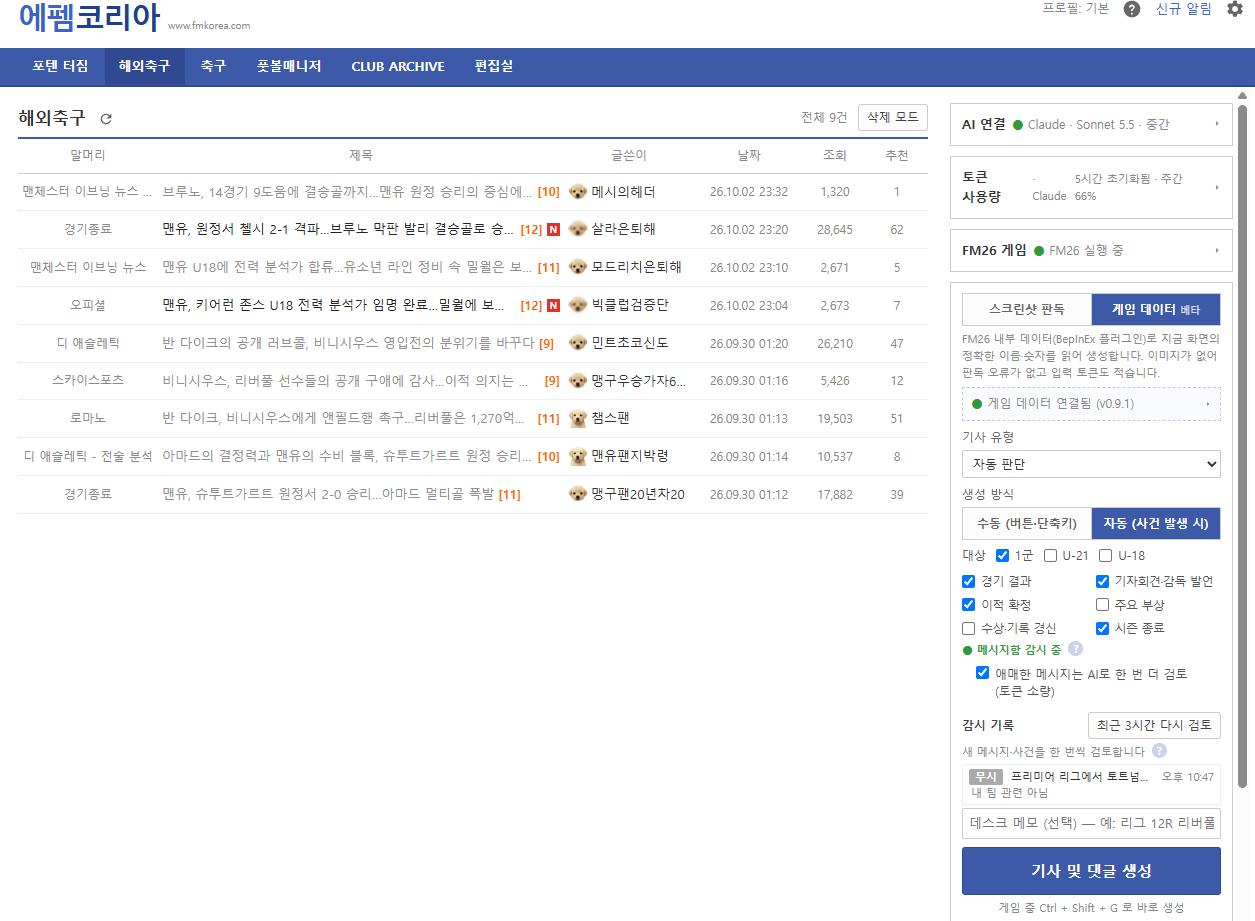The height and width of the screenshot is (921, 1255).
Task: Click avatar icon next to 모드리치은퇴해
Action: [x=578, y=267]
